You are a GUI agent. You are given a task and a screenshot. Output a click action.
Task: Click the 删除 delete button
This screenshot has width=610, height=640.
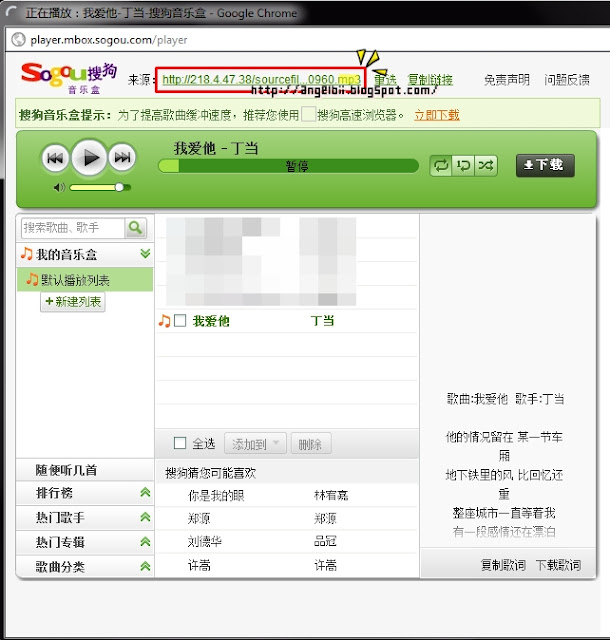click(311, 443)
